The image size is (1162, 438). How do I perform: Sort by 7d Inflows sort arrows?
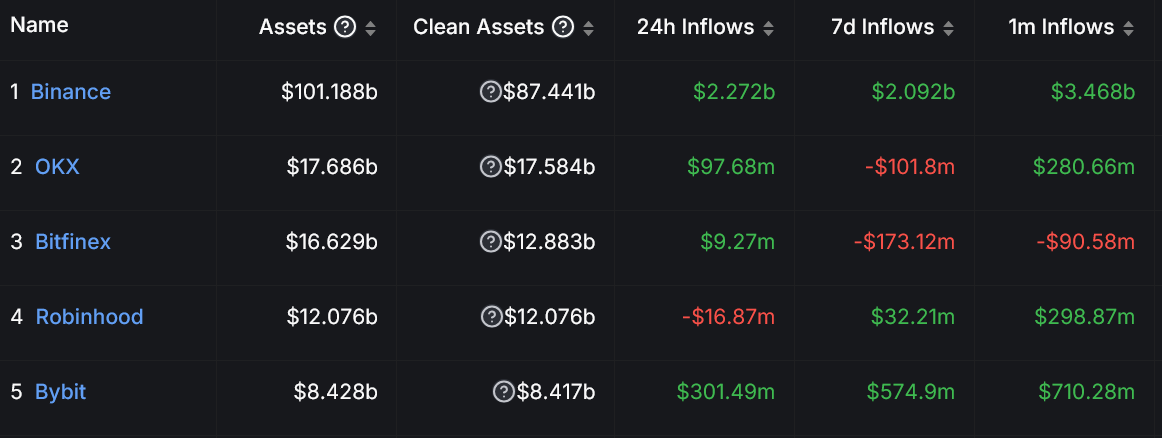click(x=949, y=29)
